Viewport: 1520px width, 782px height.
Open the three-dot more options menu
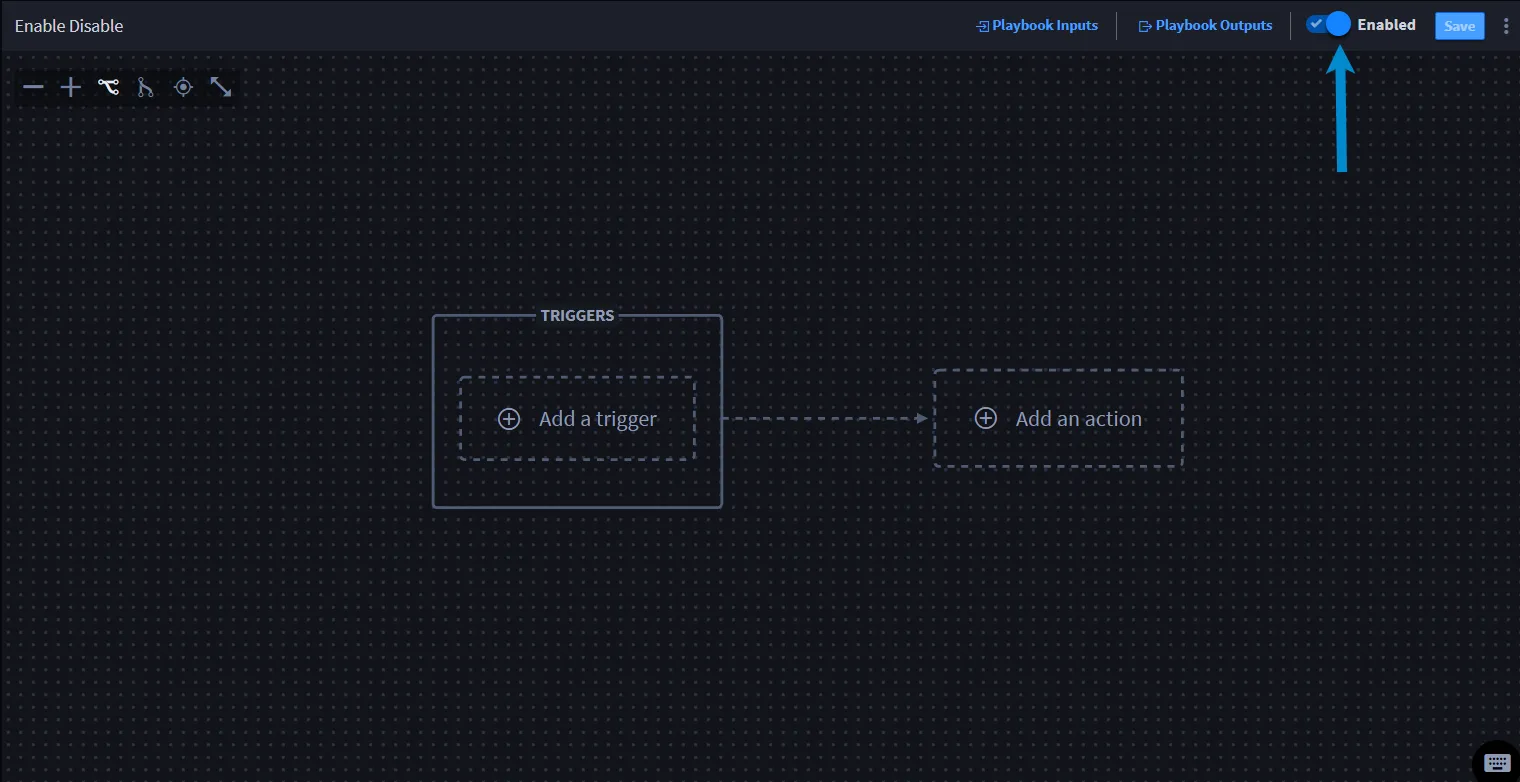click(1506, 26)
